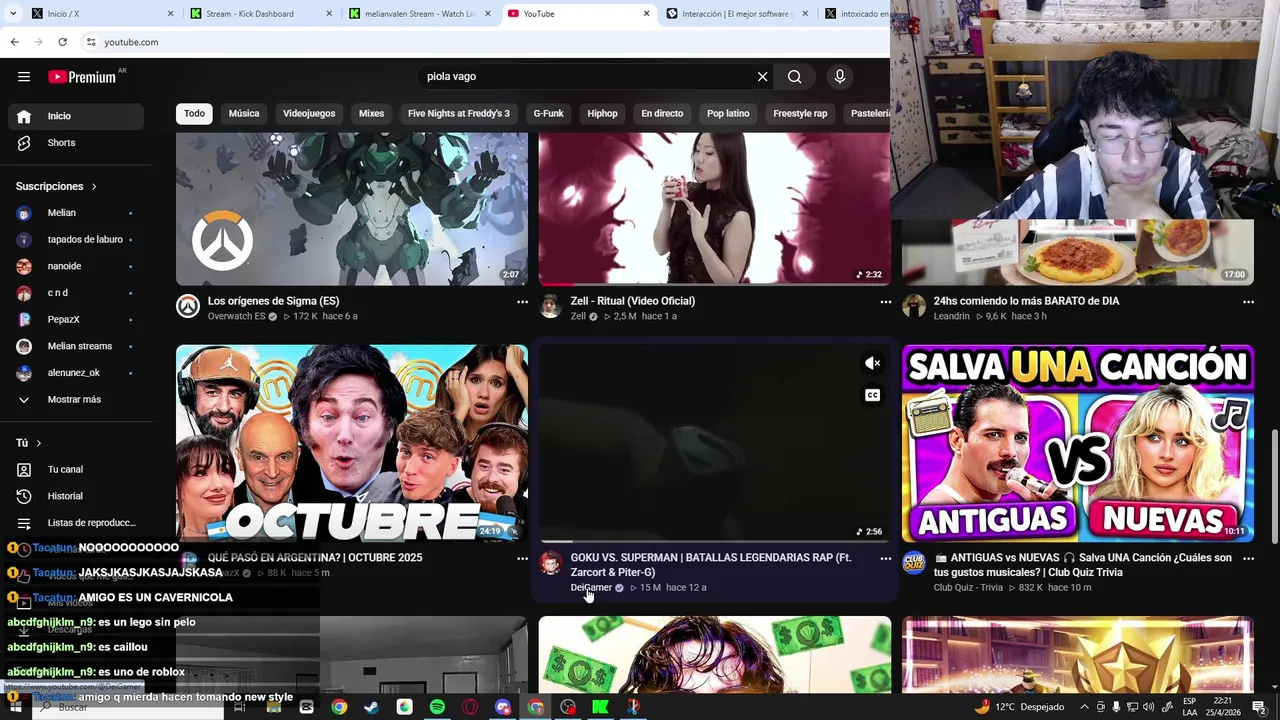Click the magnifying glass search button
The image size is (1280, 720).
(794, 76)
